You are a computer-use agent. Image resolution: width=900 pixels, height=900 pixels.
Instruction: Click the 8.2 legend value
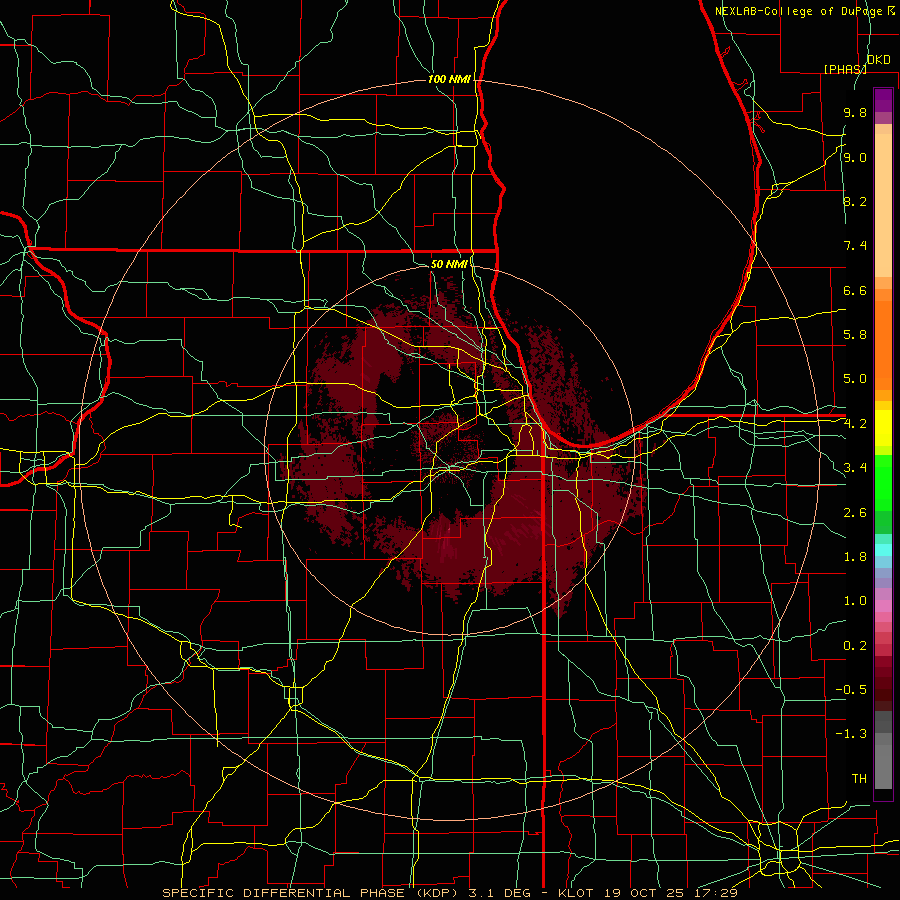pos(855,201)
